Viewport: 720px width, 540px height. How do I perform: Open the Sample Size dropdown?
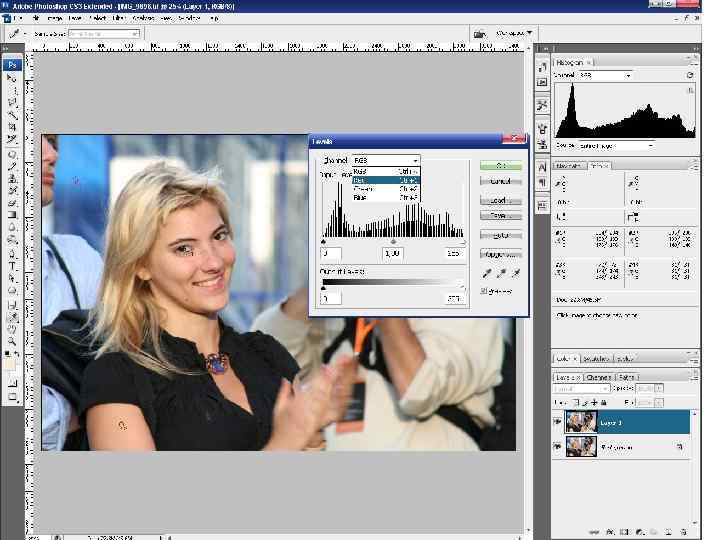click(104, 34)
